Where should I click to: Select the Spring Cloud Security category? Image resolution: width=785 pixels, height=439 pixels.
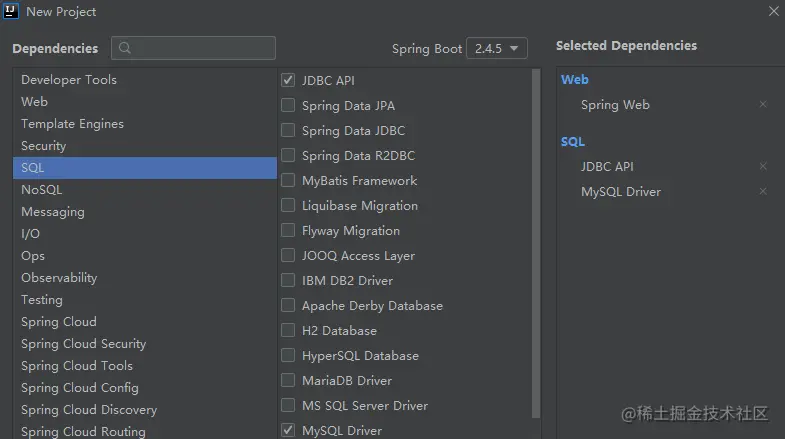pyautogui.click(x=84, y=344)
